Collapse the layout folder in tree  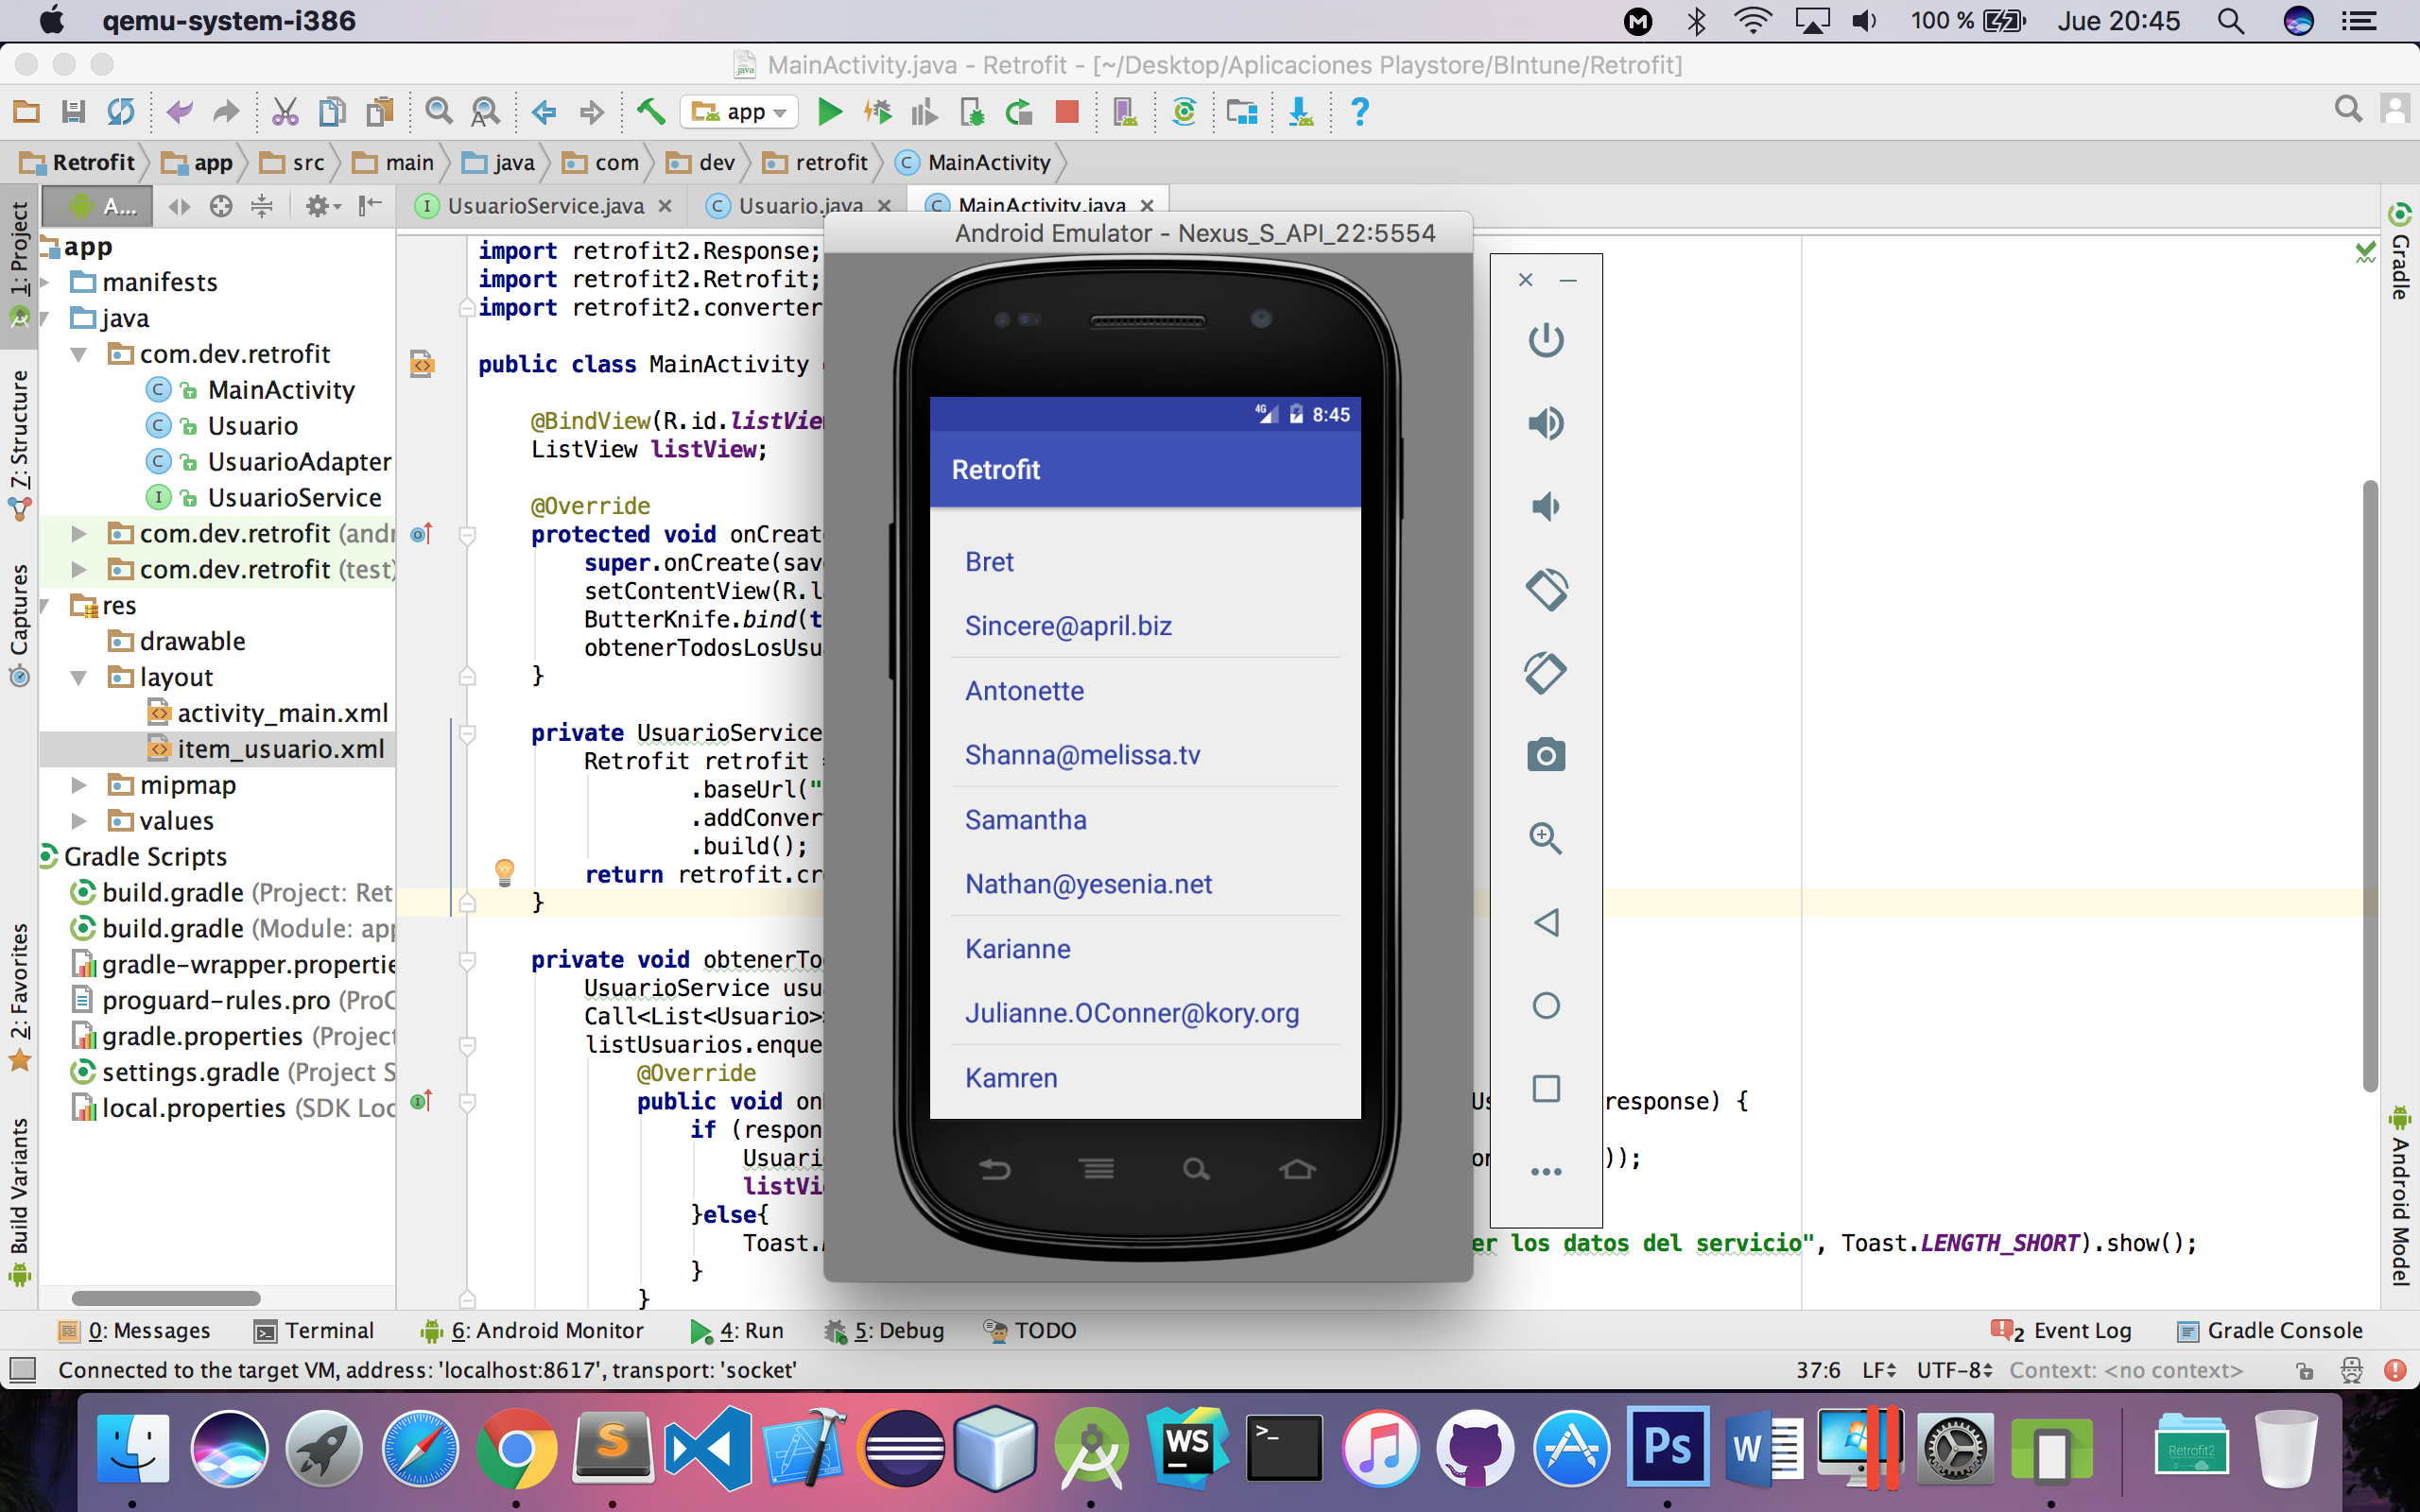click(79, 678)
